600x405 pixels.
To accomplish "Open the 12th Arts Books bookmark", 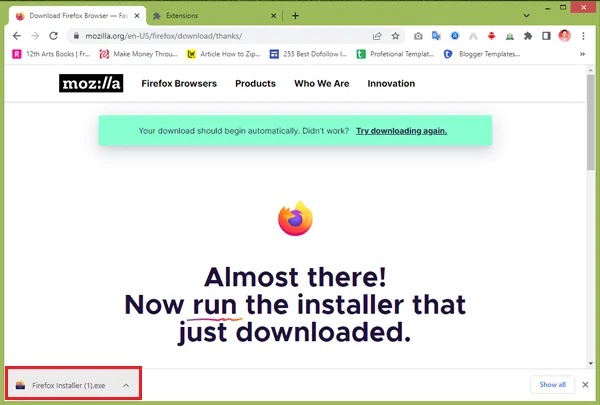I will pyautogui.click(x=51, y=54).
